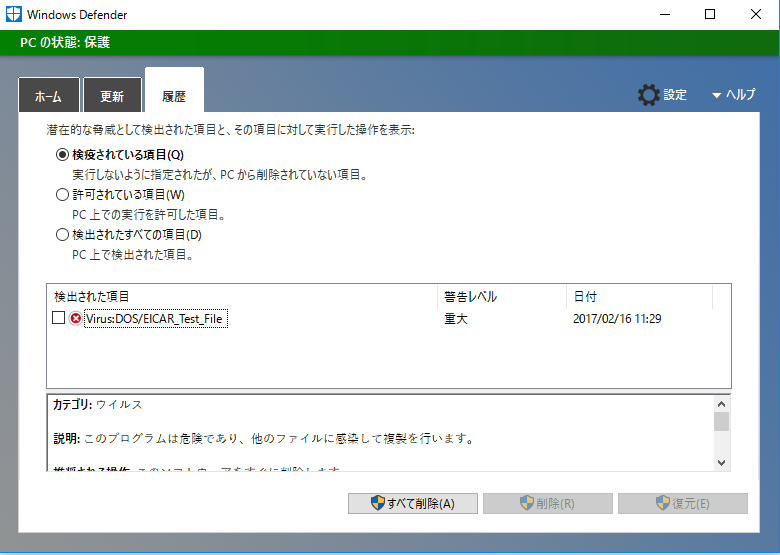Viewport: 780px width, 555px height.
Task: Select the 検疫されている項目 radio button
Action: [62, 155]
